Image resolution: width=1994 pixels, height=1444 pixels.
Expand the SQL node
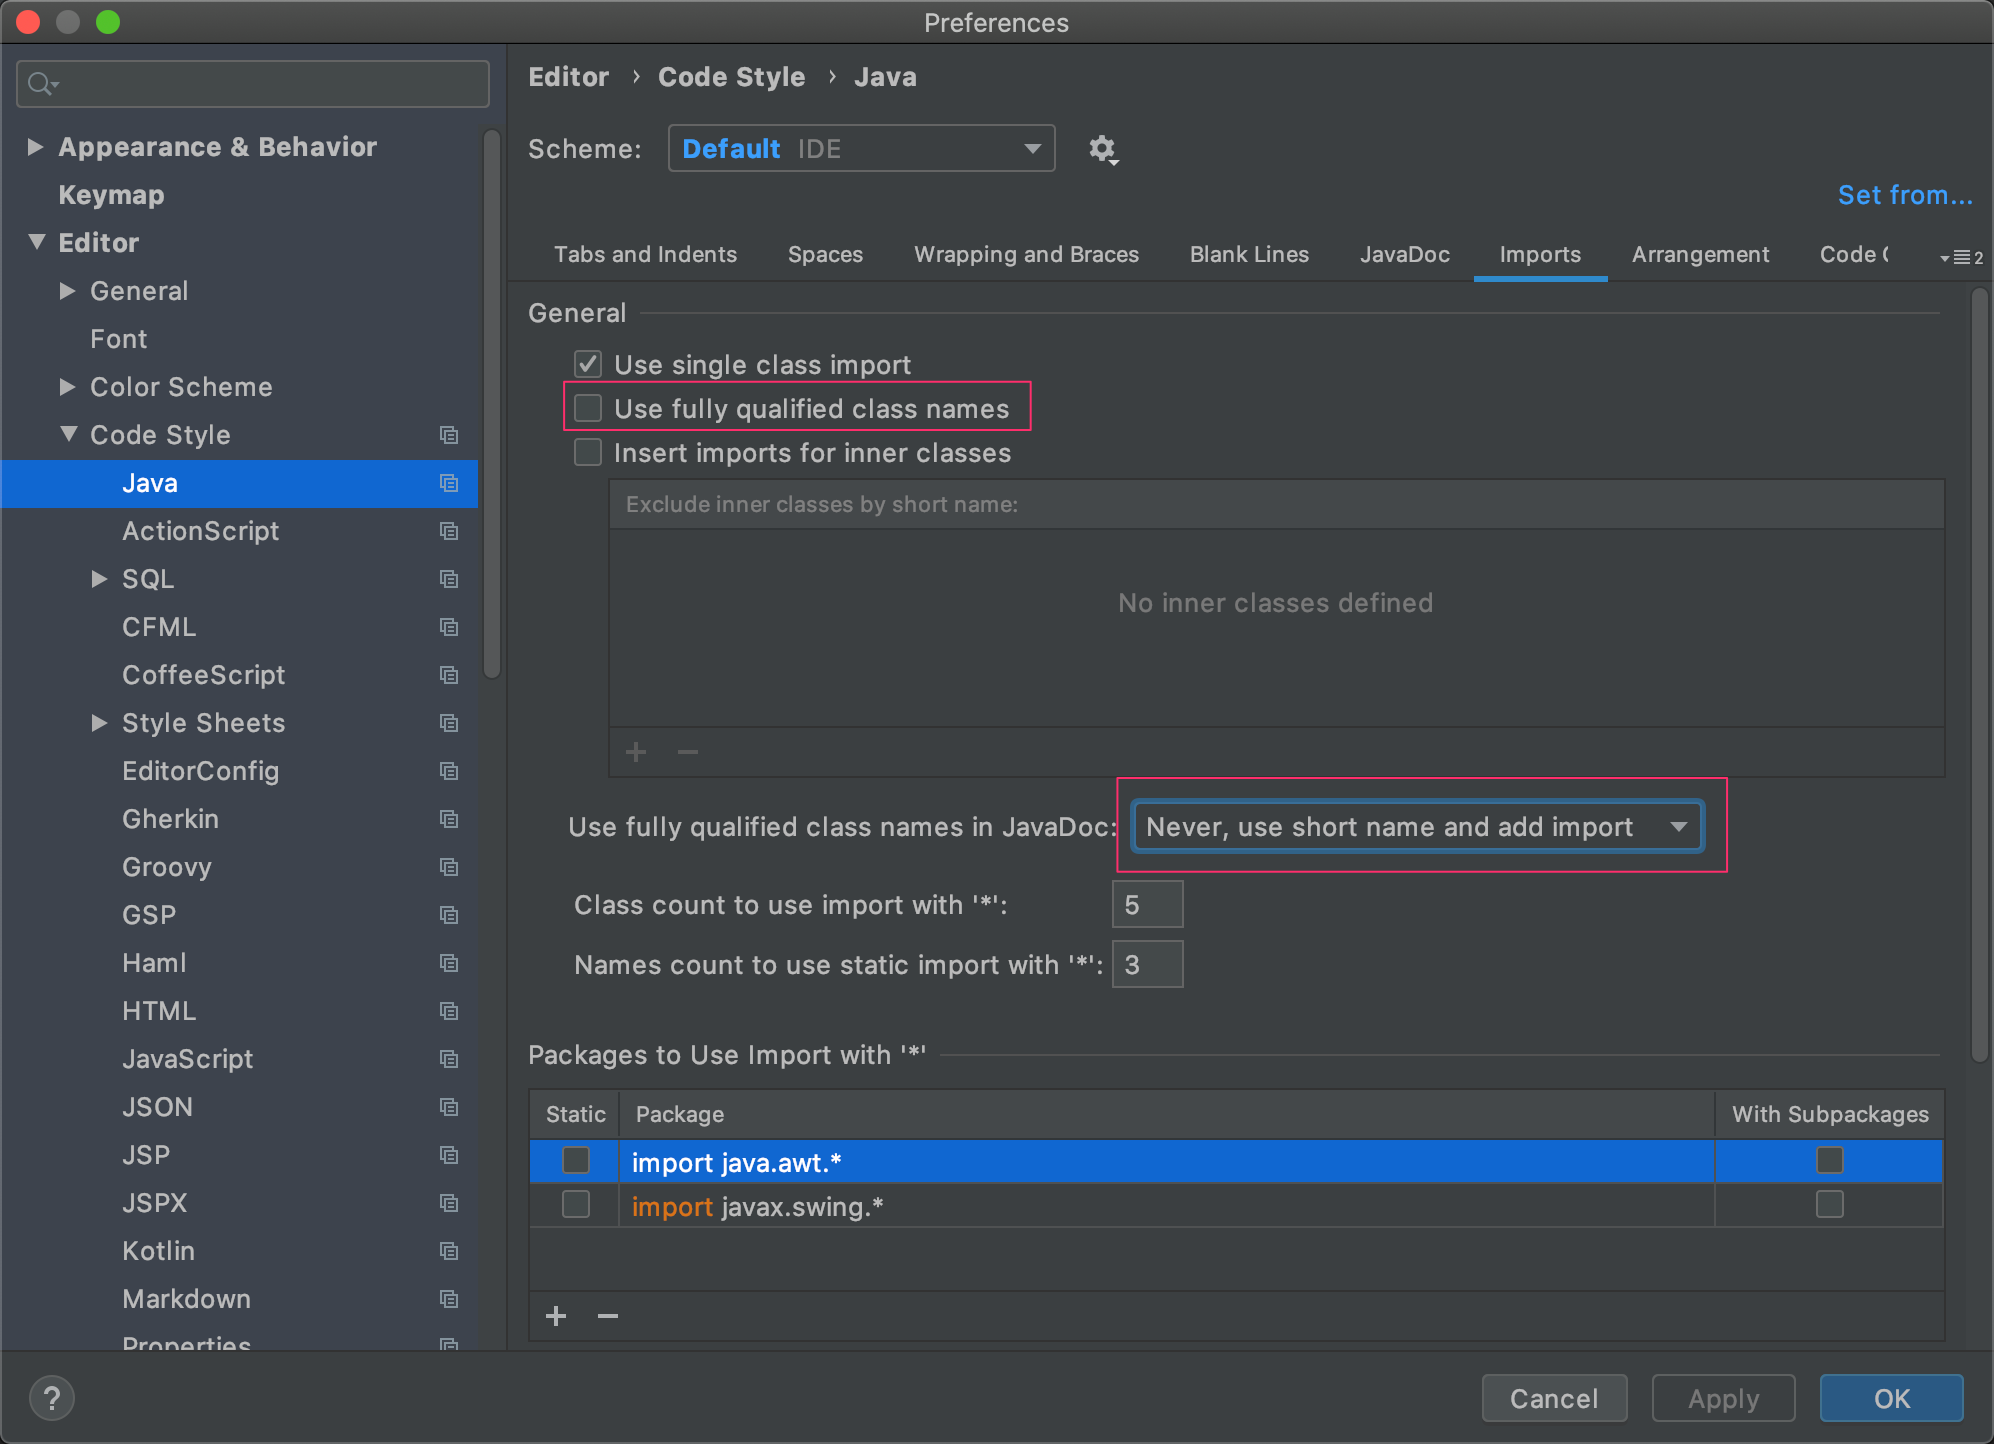(99, 579)
